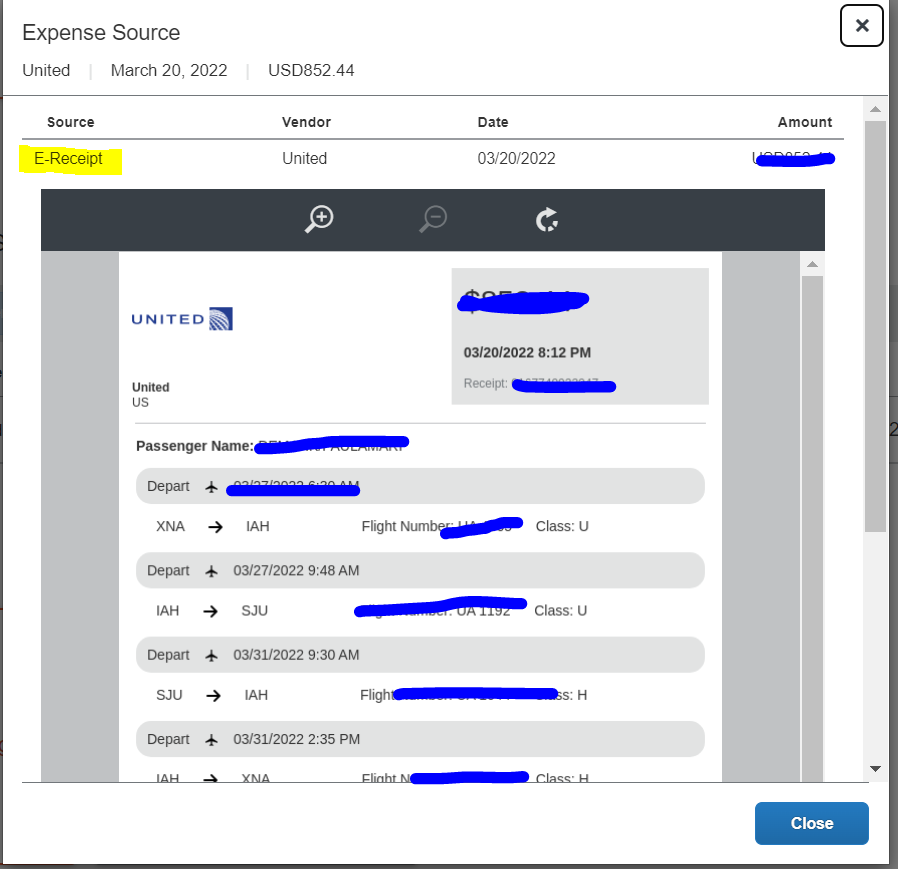Screen dimensions: 898x869
Task: Click the outer dialog scrollbar thumb
Action: pos(875,327)
